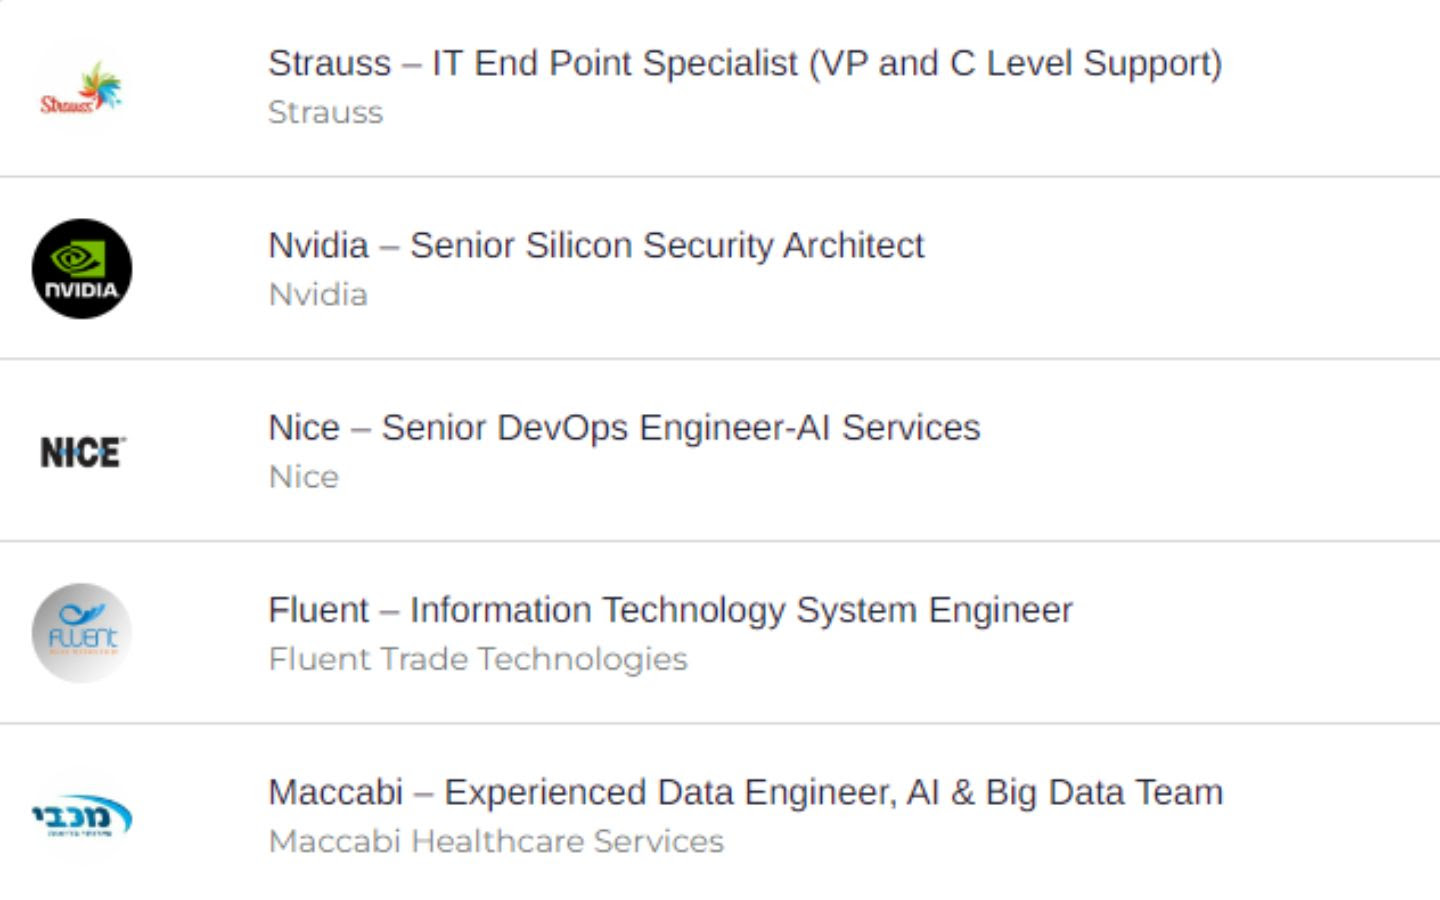Open the Maccabi Experienced Data Engineer job
This screenshot has width=1440, height=900.
(745, 792)
